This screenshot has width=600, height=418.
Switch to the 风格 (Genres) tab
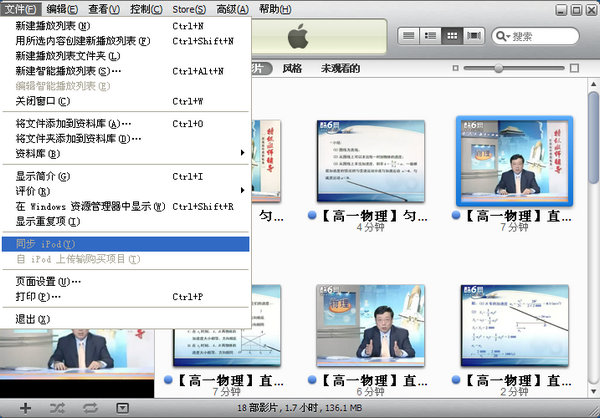[292, 69]
